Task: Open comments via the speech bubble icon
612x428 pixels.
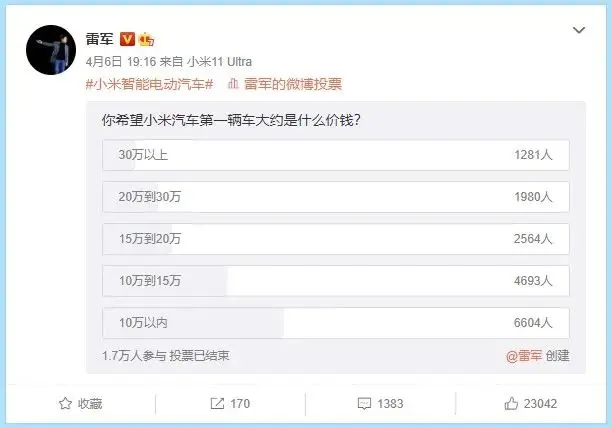Action: tap(364, 403)
